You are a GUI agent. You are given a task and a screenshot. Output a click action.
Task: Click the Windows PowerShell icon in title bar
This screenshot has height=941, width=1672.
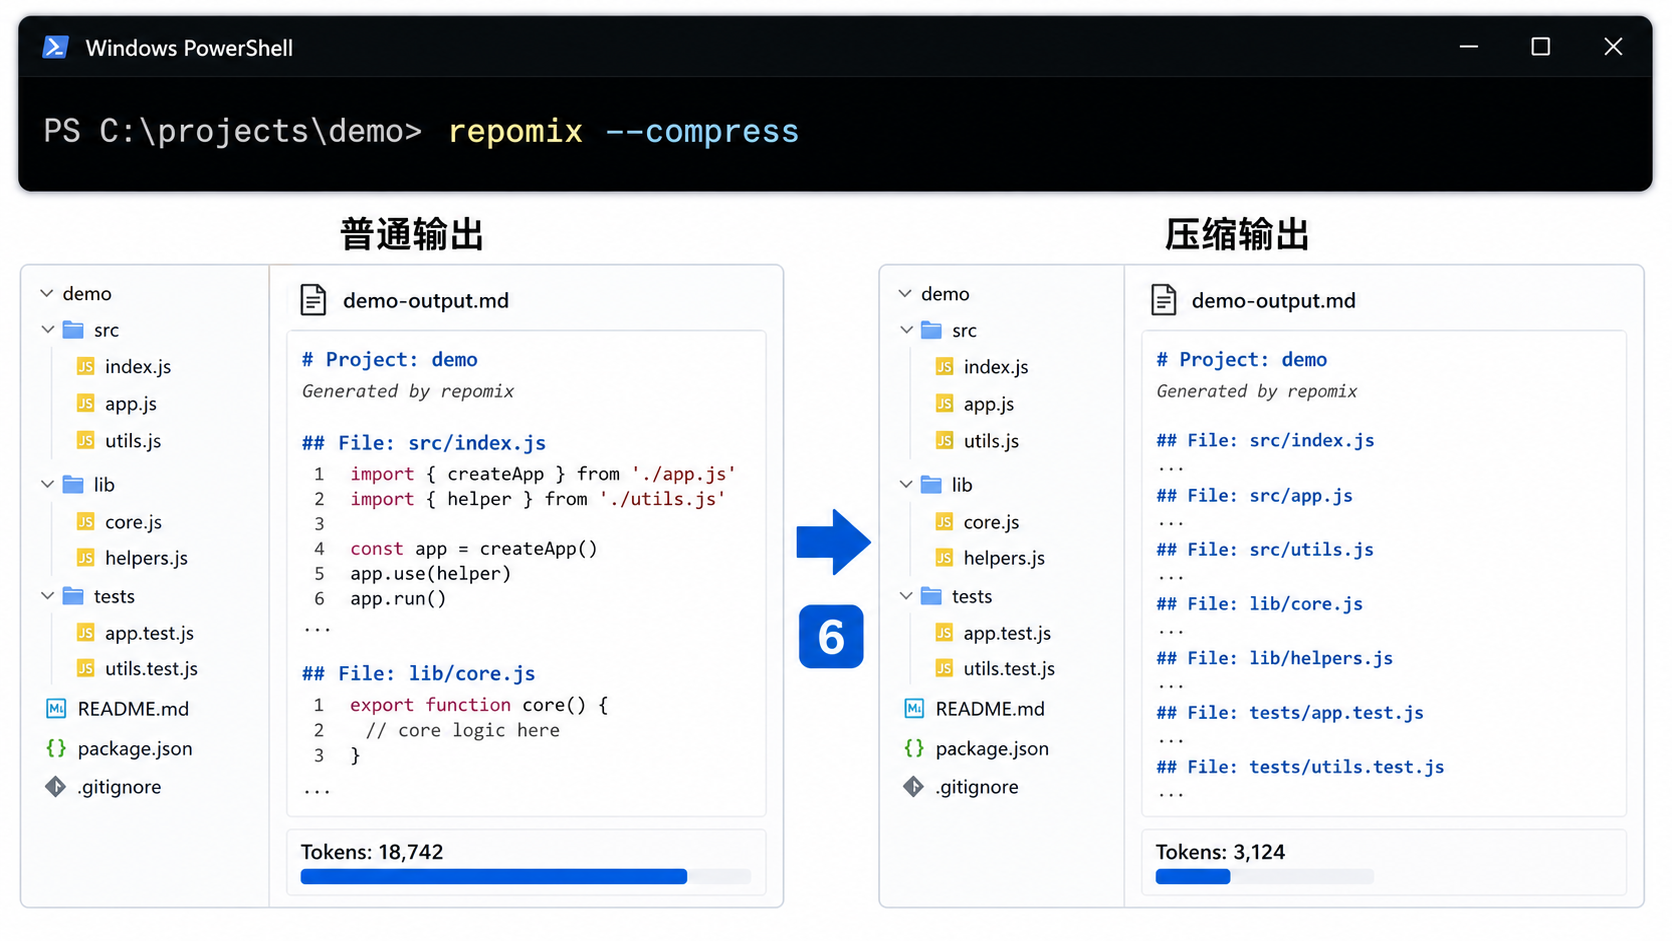coord(55,47)
